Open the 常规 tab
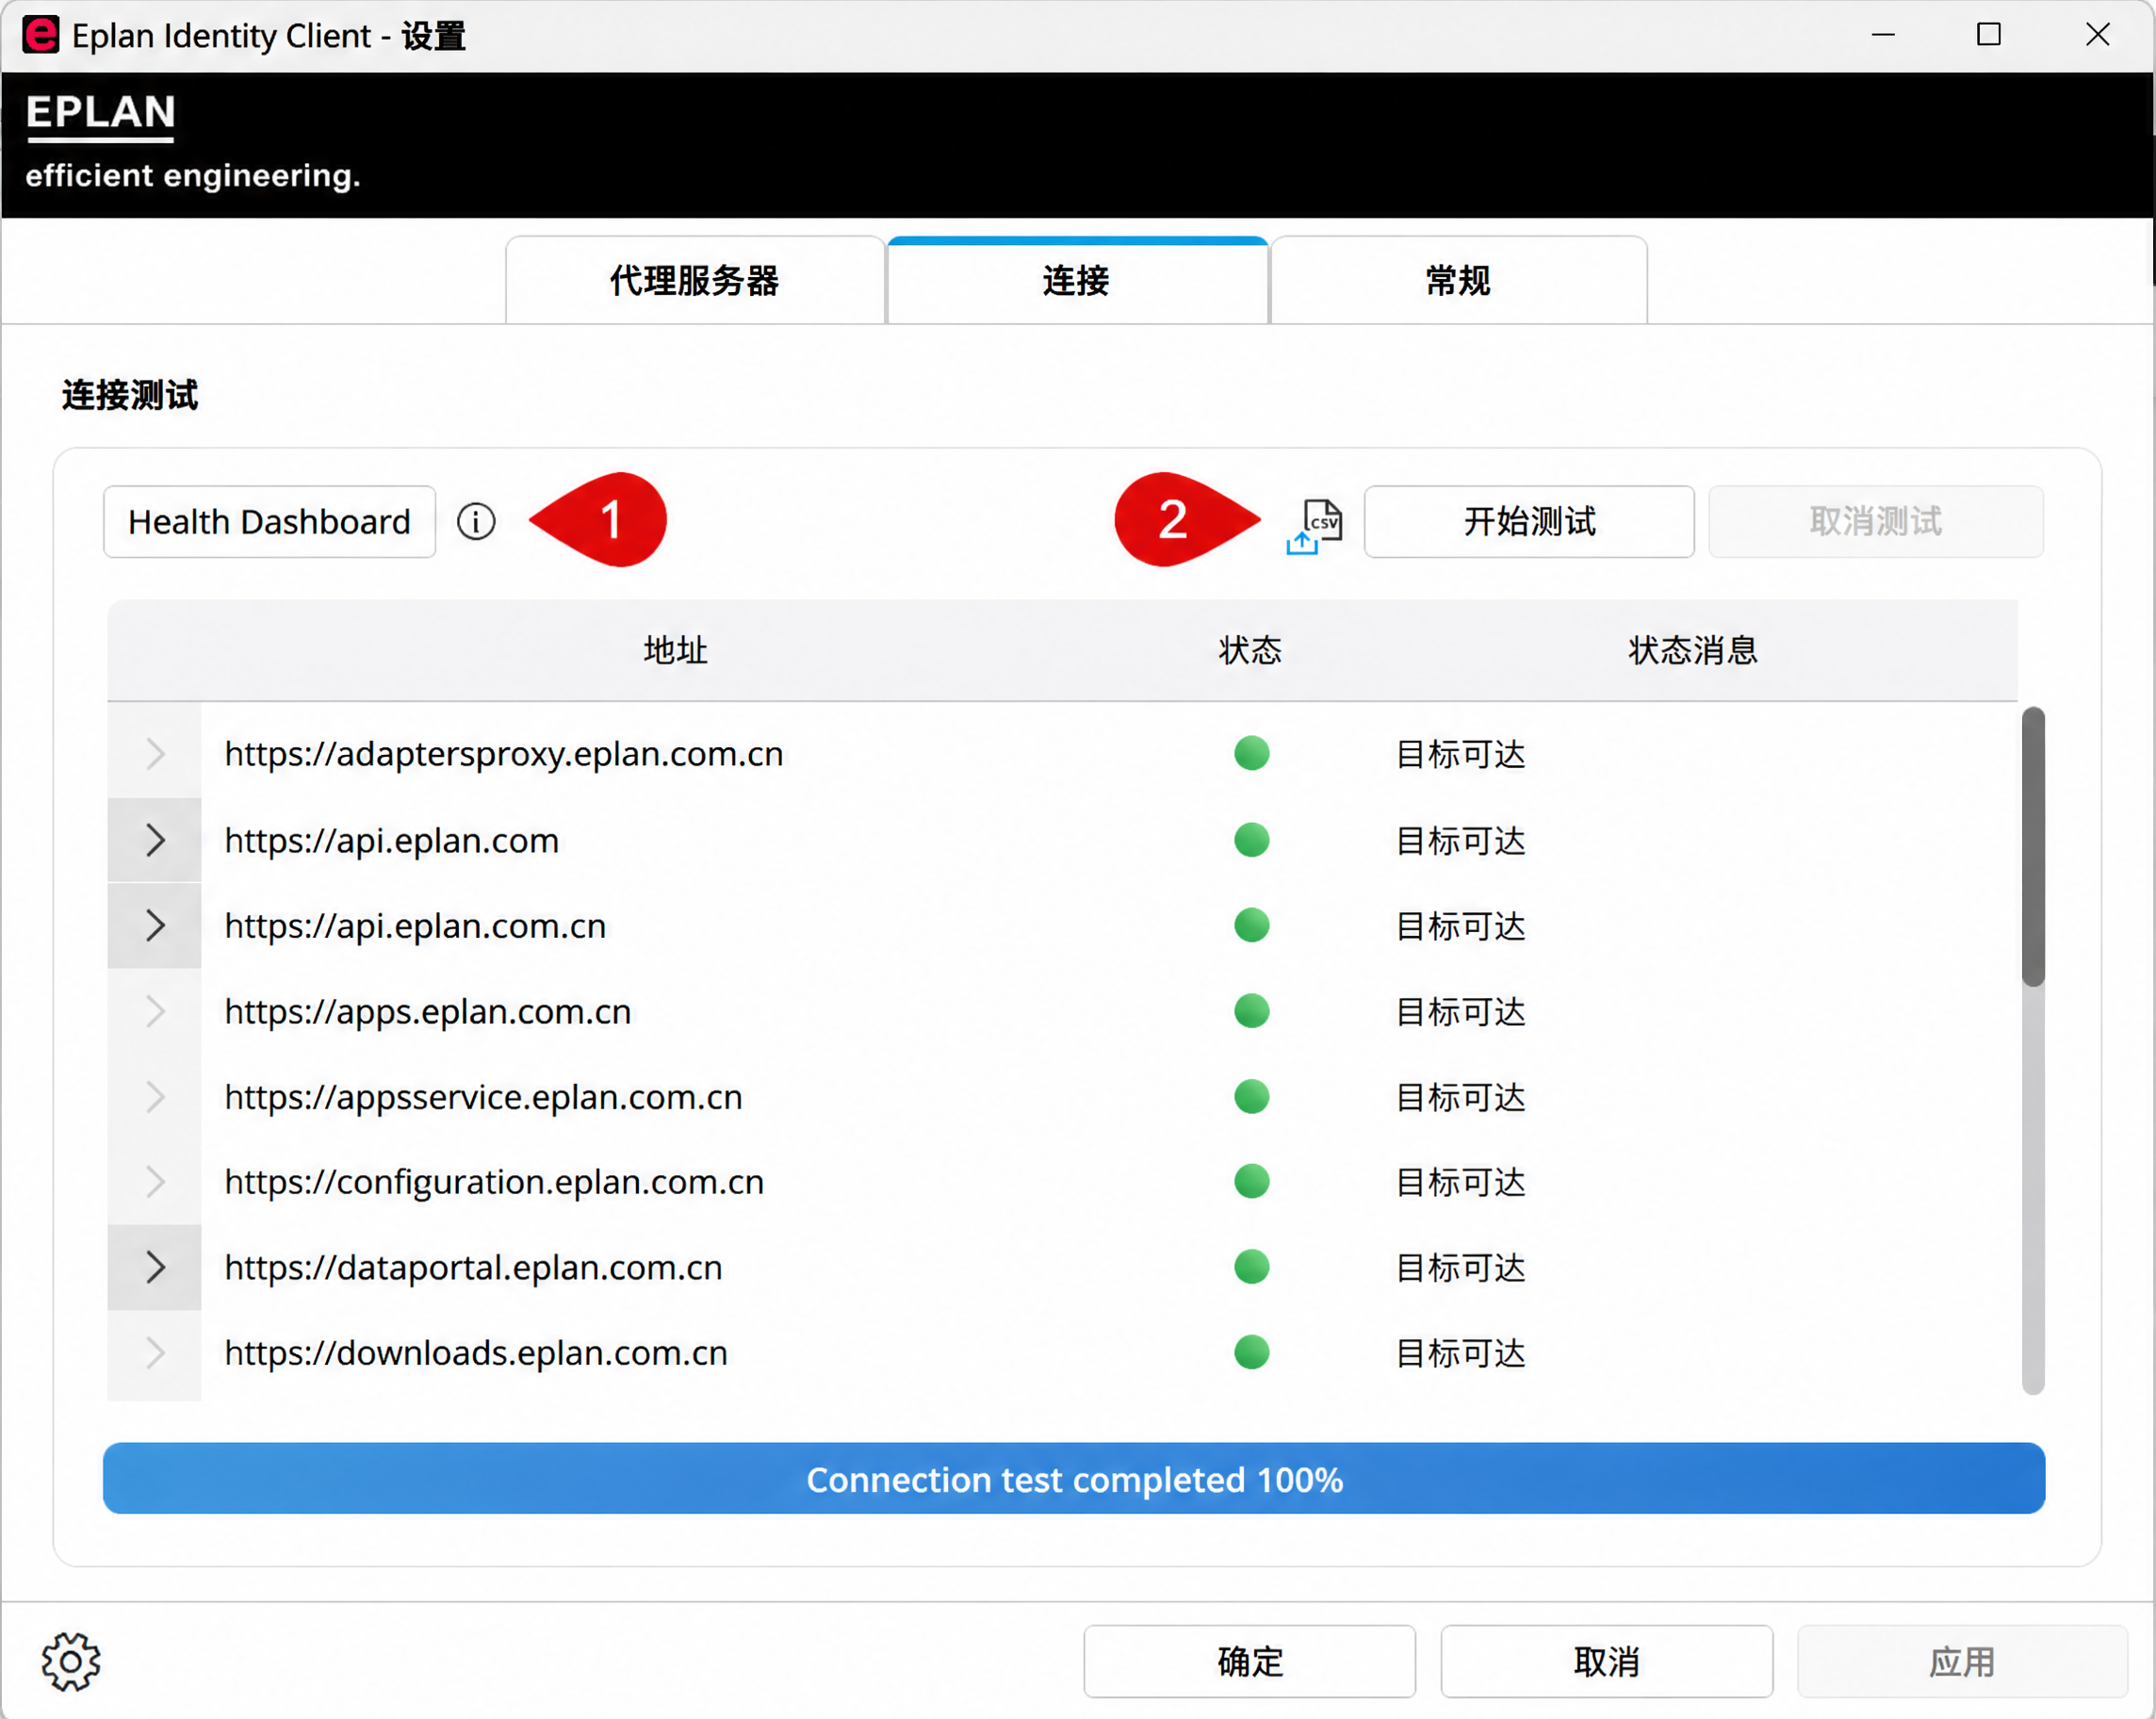The width and height of the screenshot is (2156, 1719). point(1459,280)
